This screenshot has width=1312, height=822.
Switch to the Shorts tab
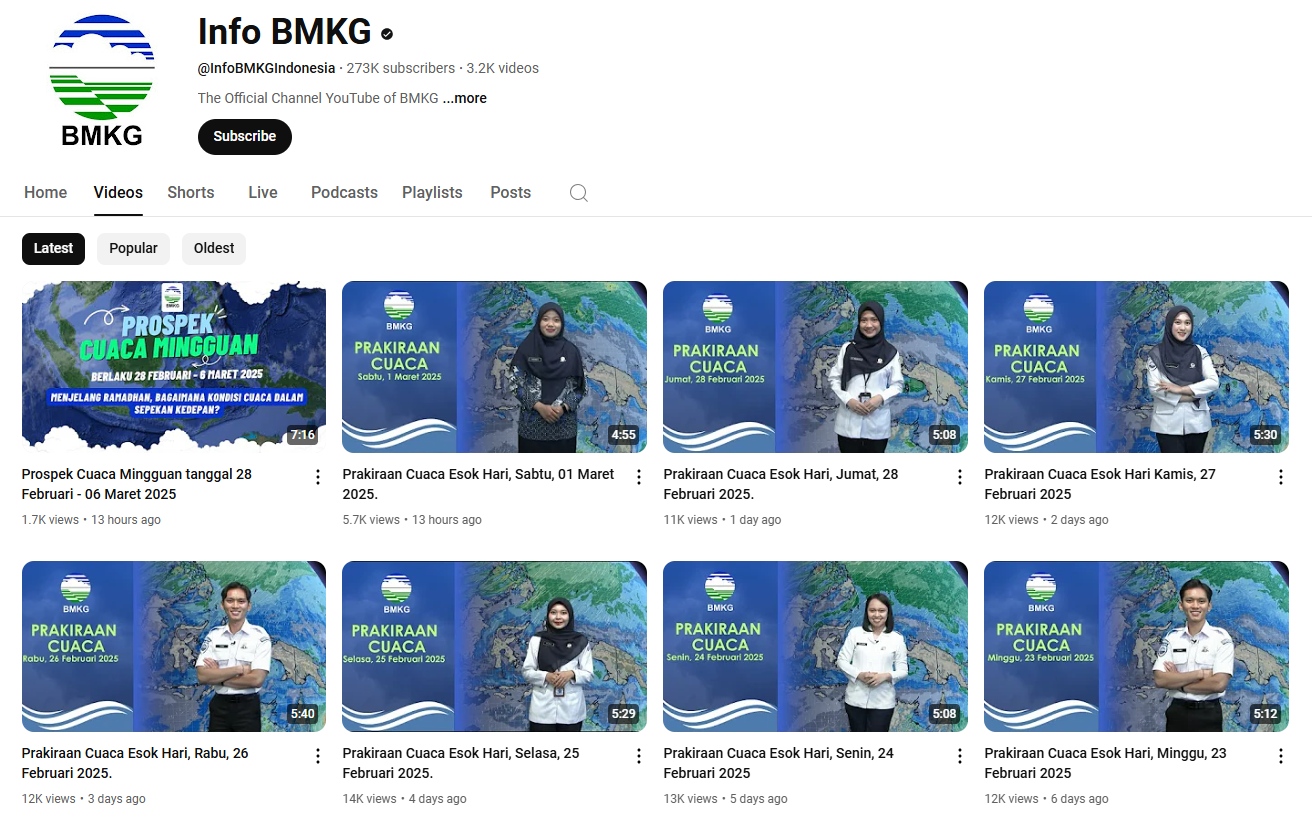(190, 193)
